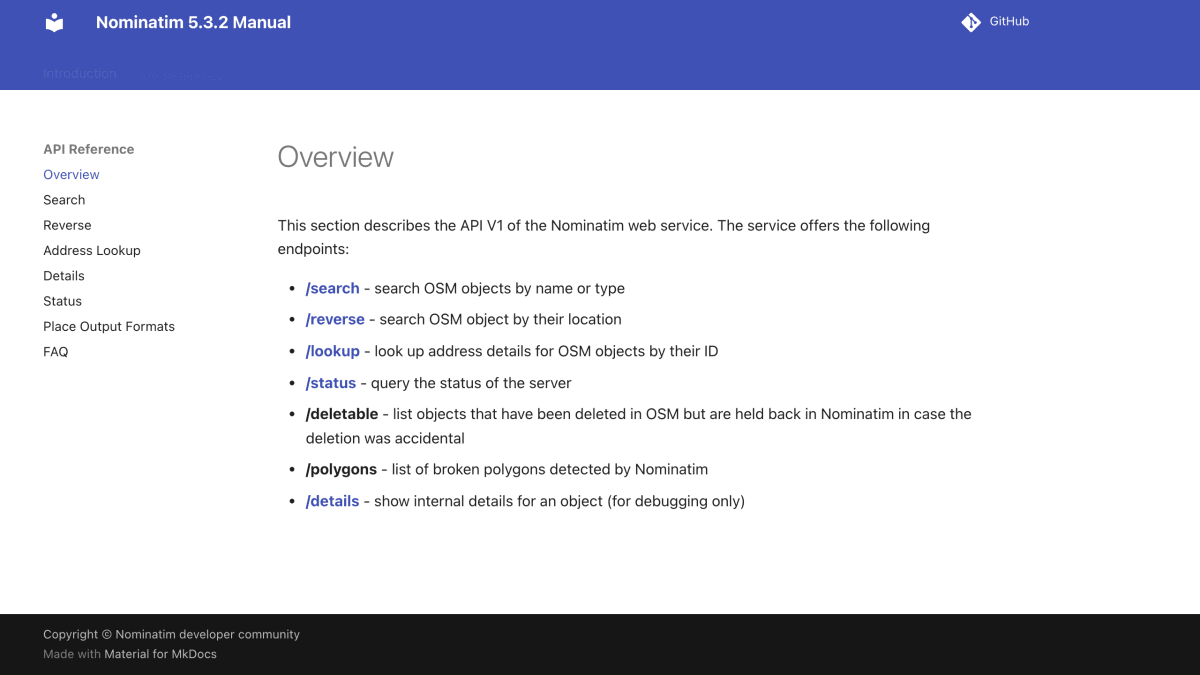Image resolution: width=1200 pixels, height=675 pixels.
Task: Go to Reverse in the sidebar
Action: click(67, 225)
